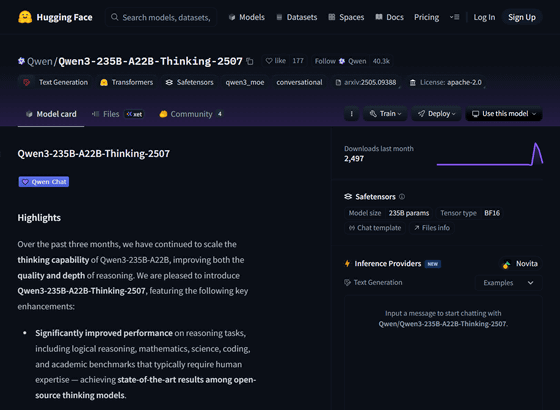Click the Transformers tag
This screenshot has width=560, height=410.
coord(126,82)
